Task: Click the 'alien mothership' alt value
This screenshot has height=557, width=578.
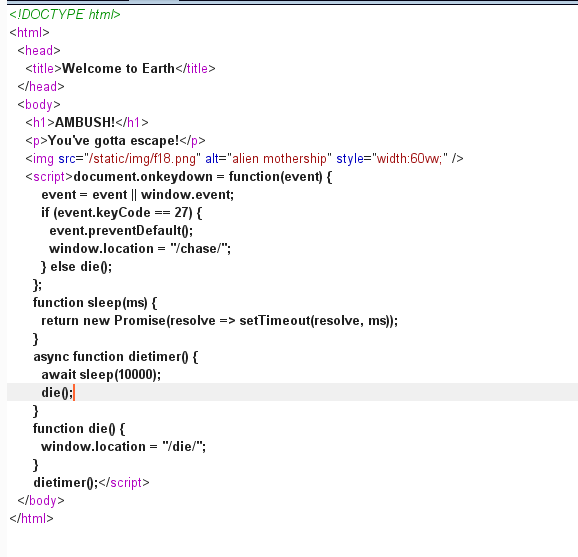Action: (279, 159)
